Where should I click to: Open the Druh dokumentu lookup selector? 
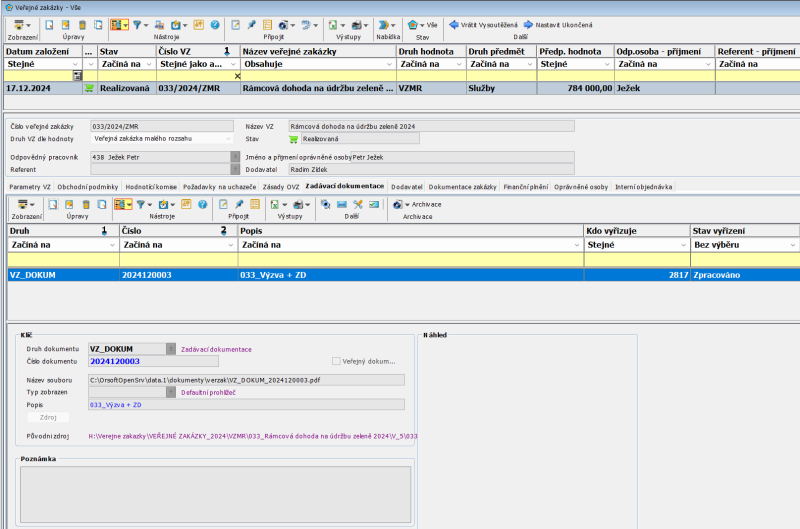pyautogui.click(x=171, y=349)
